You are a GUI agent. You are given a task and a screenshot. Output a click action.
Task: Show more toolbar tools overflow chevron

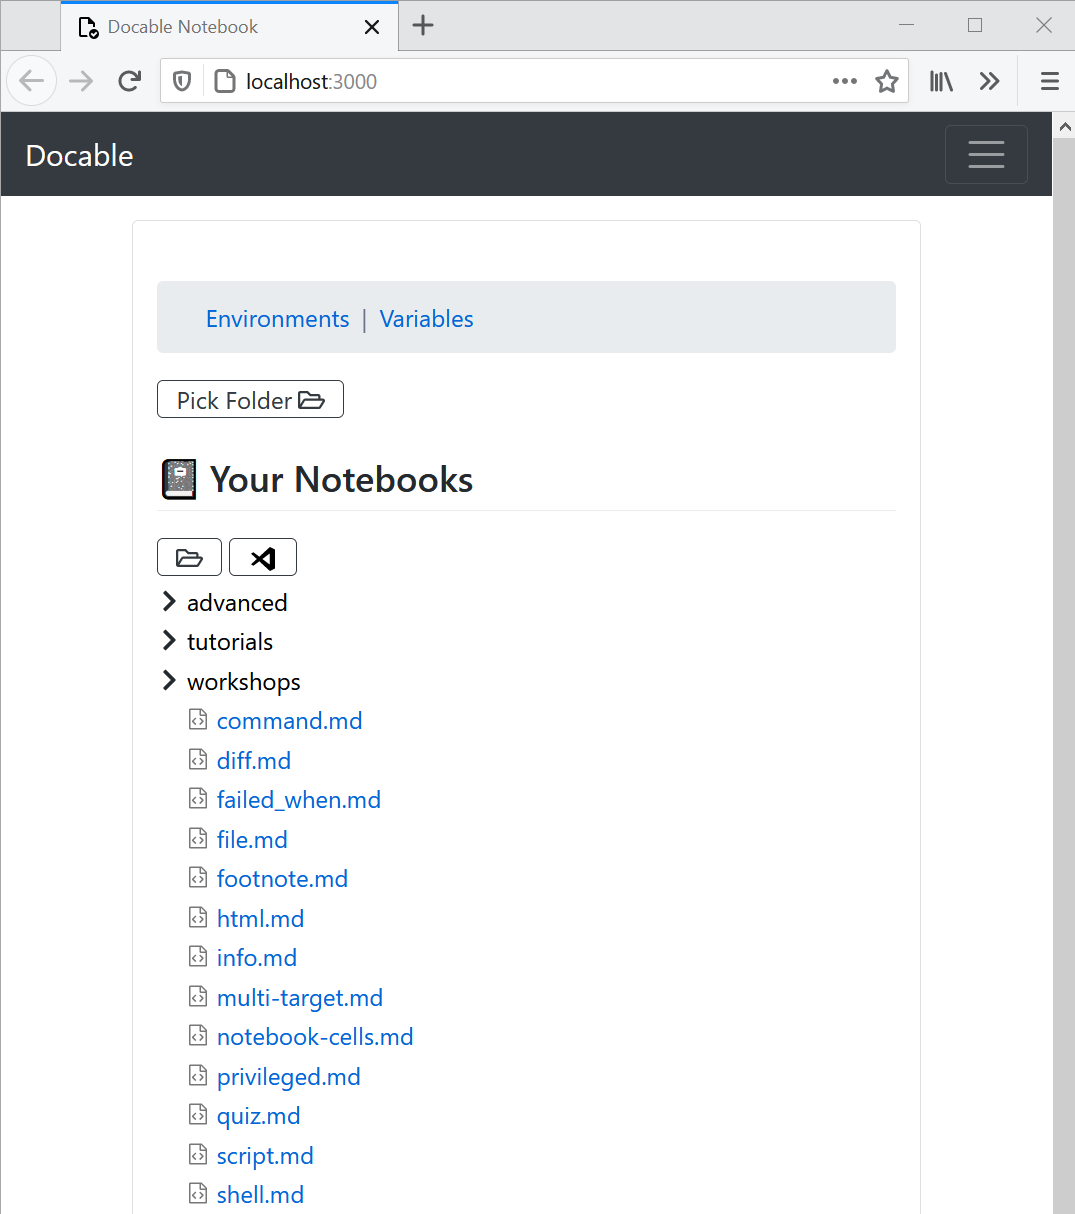(989, 81)
